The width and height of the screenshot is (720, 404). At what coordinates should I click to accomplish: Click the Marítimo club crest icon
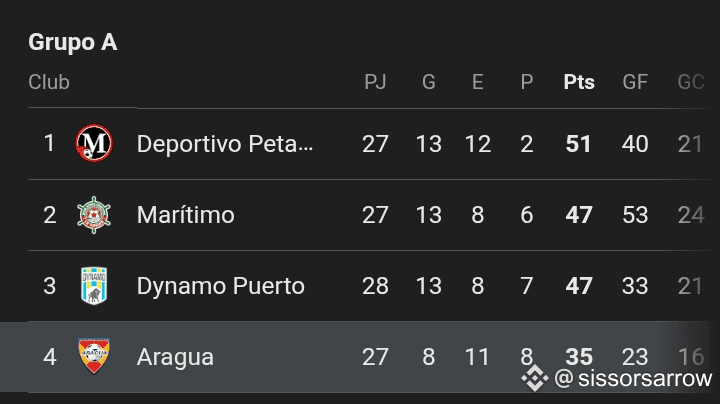point(94,215)
